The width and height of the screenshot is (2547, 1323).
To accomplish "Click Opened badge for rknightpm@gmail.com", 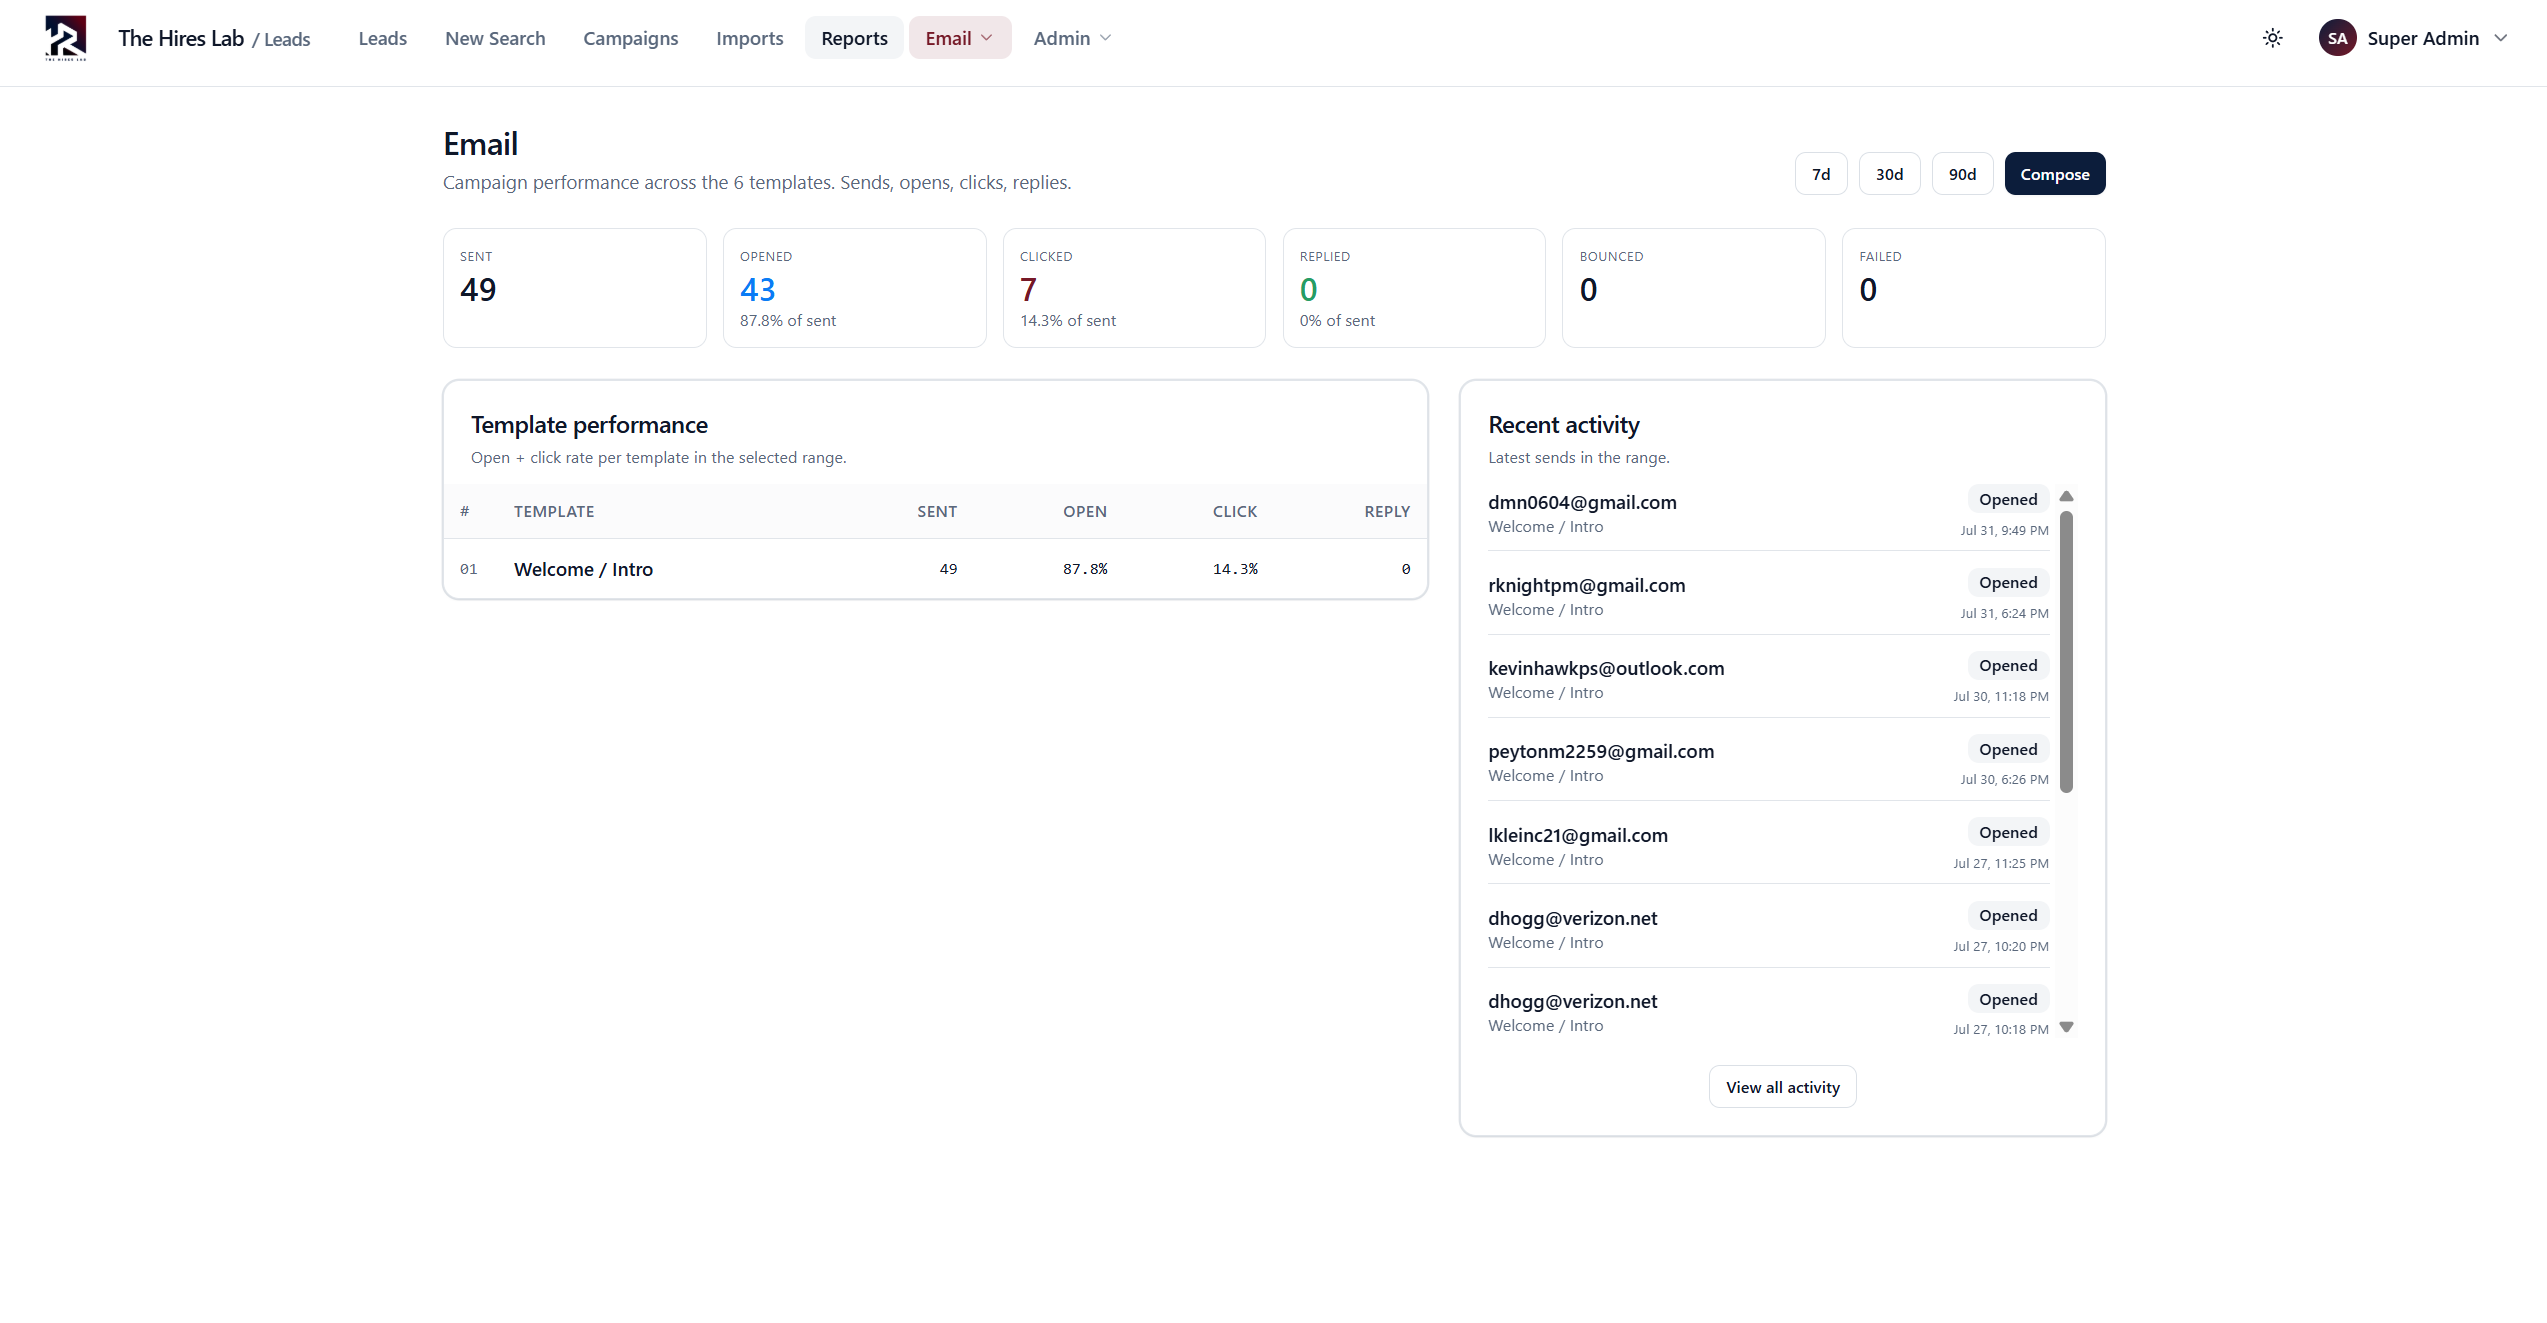I will [2008, 582].
